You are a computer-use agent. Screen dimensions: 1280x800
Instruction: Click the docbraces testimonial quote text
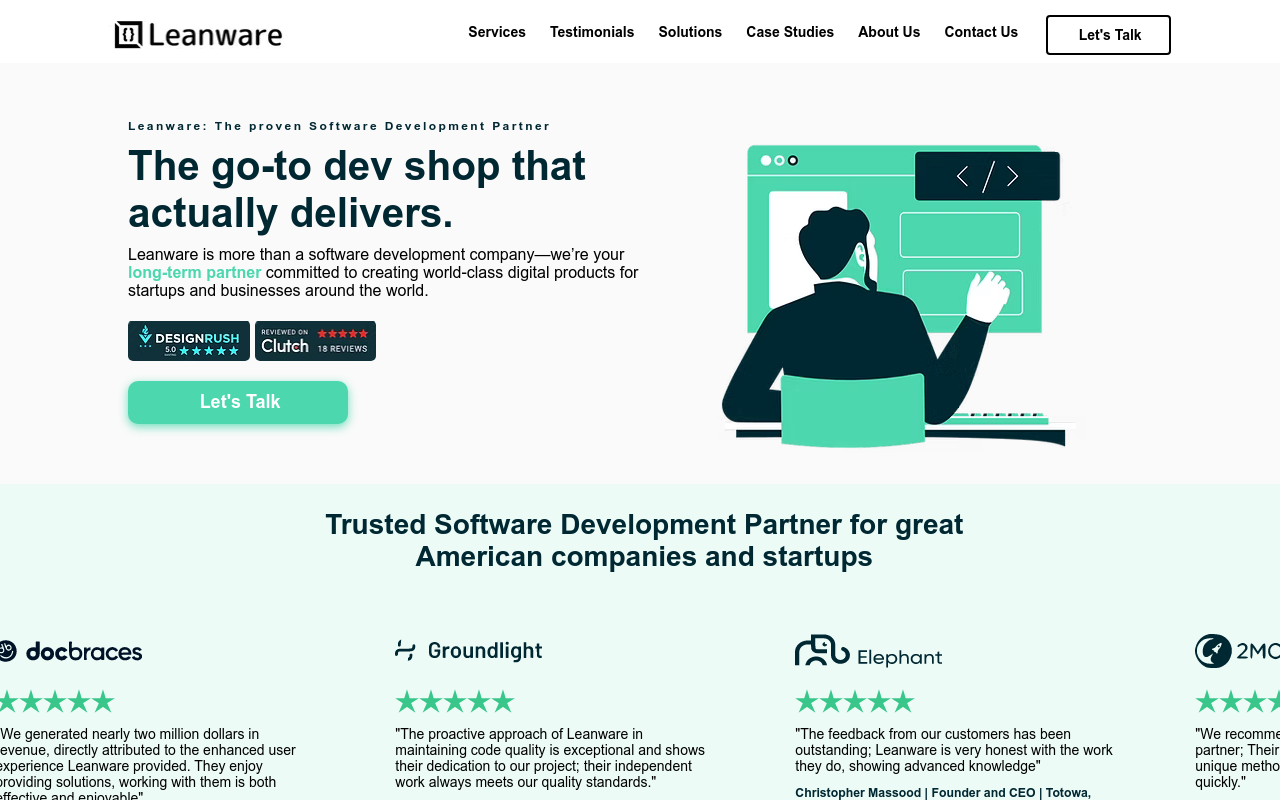148,764
